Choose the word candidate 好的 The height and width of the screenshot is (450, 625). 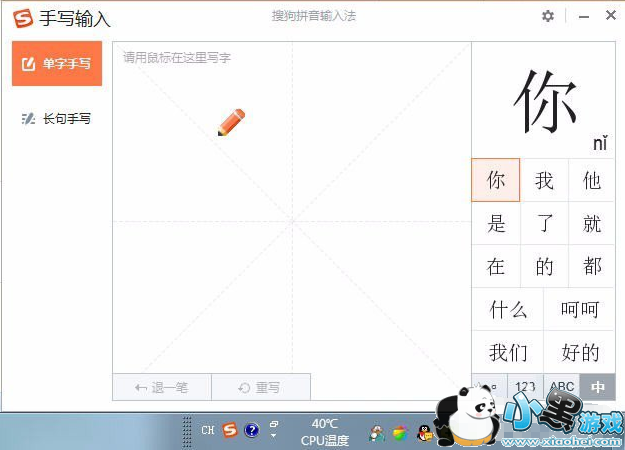click(x=580, y=352)
